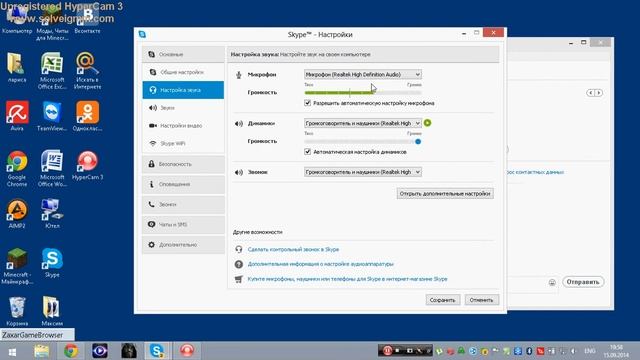
Task: Click the shopping cart icon
Action: 239,279
